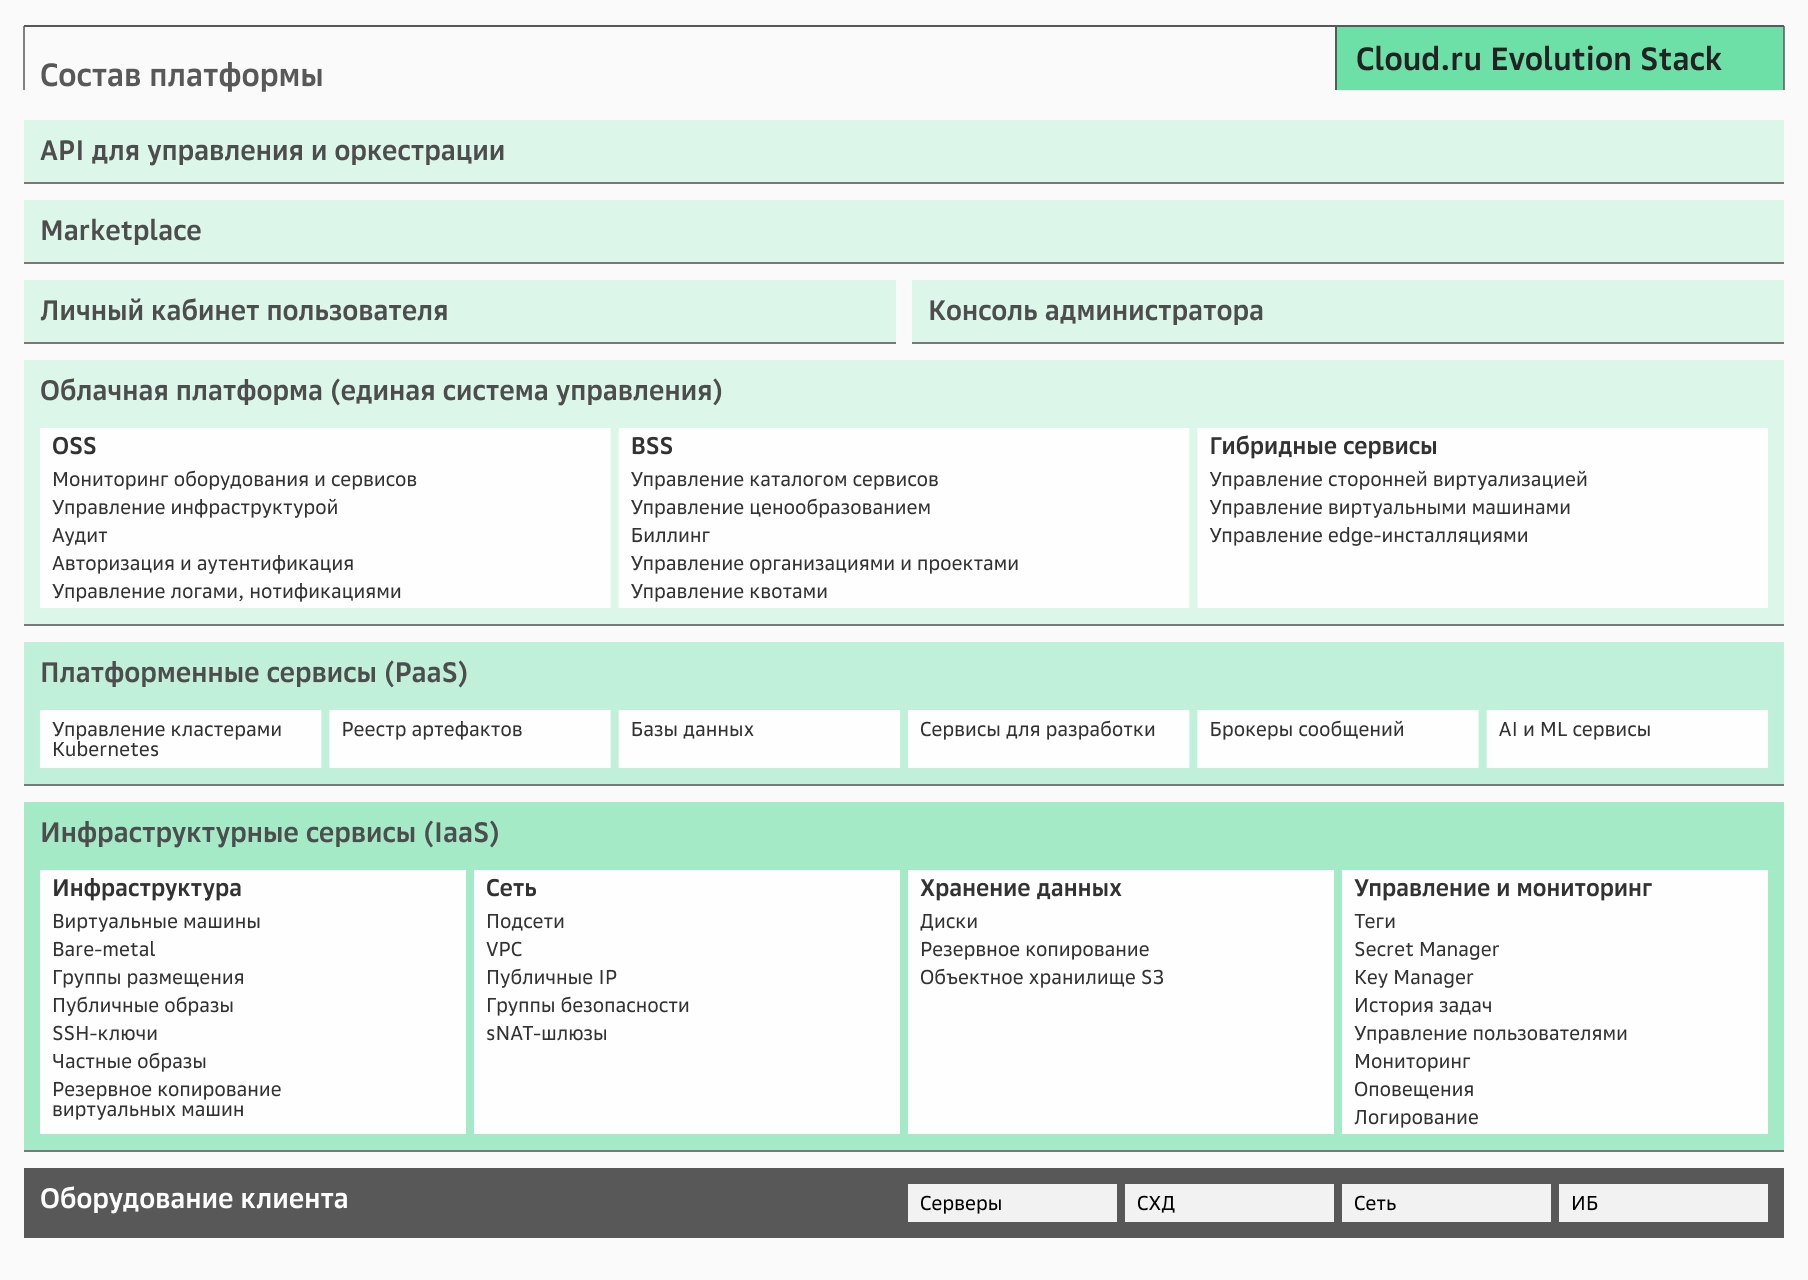Select 'Объектное хранилище S3'
The image size is (1808, 1280).
click(1042, 978)
